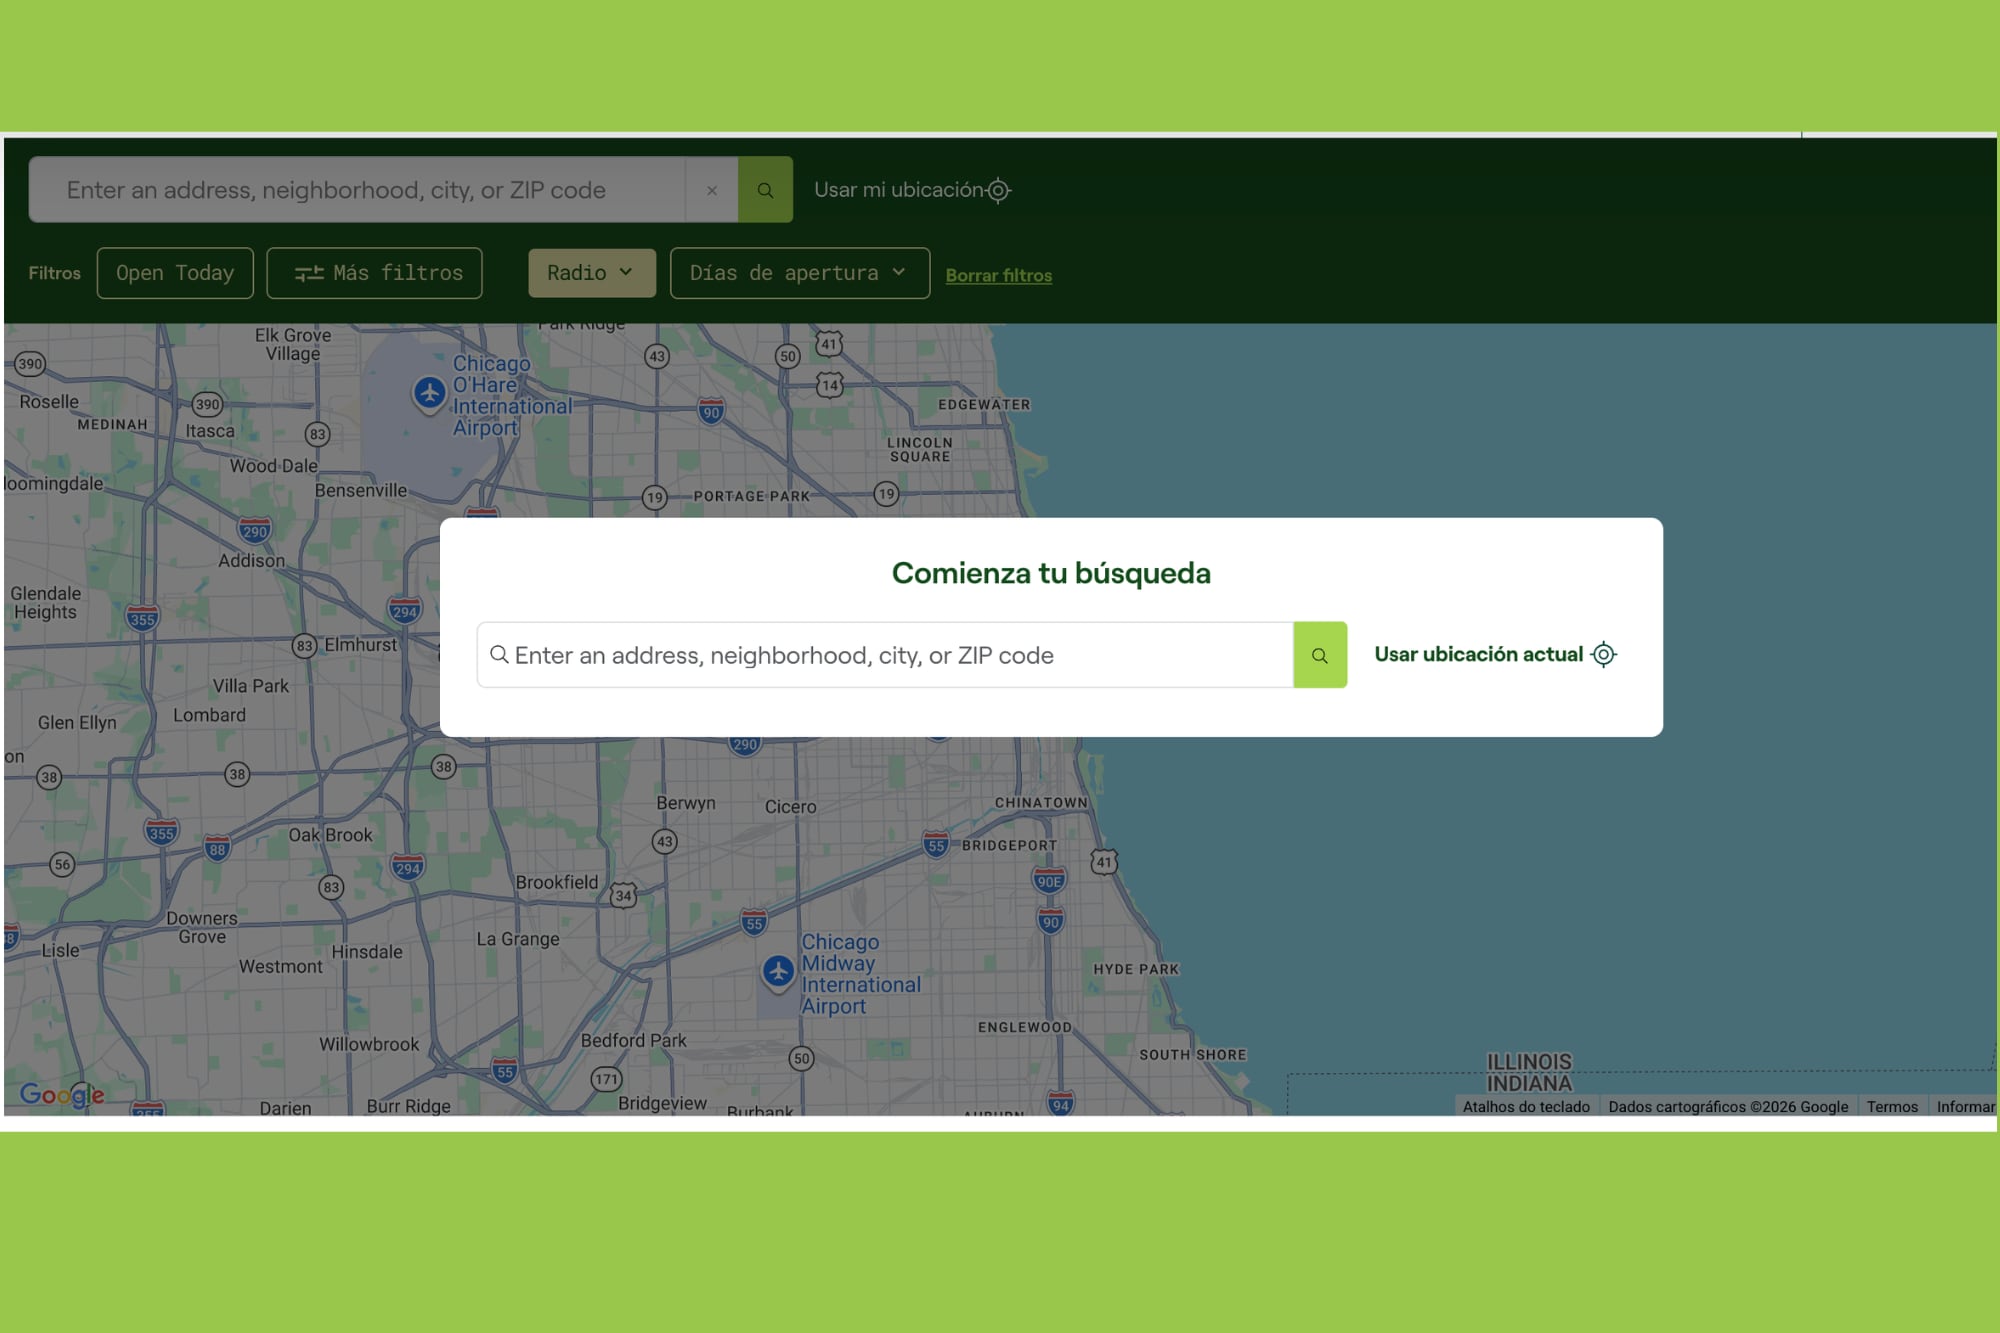
Task: Click O'Hare International Airport map marker
Action: (430, 393)
